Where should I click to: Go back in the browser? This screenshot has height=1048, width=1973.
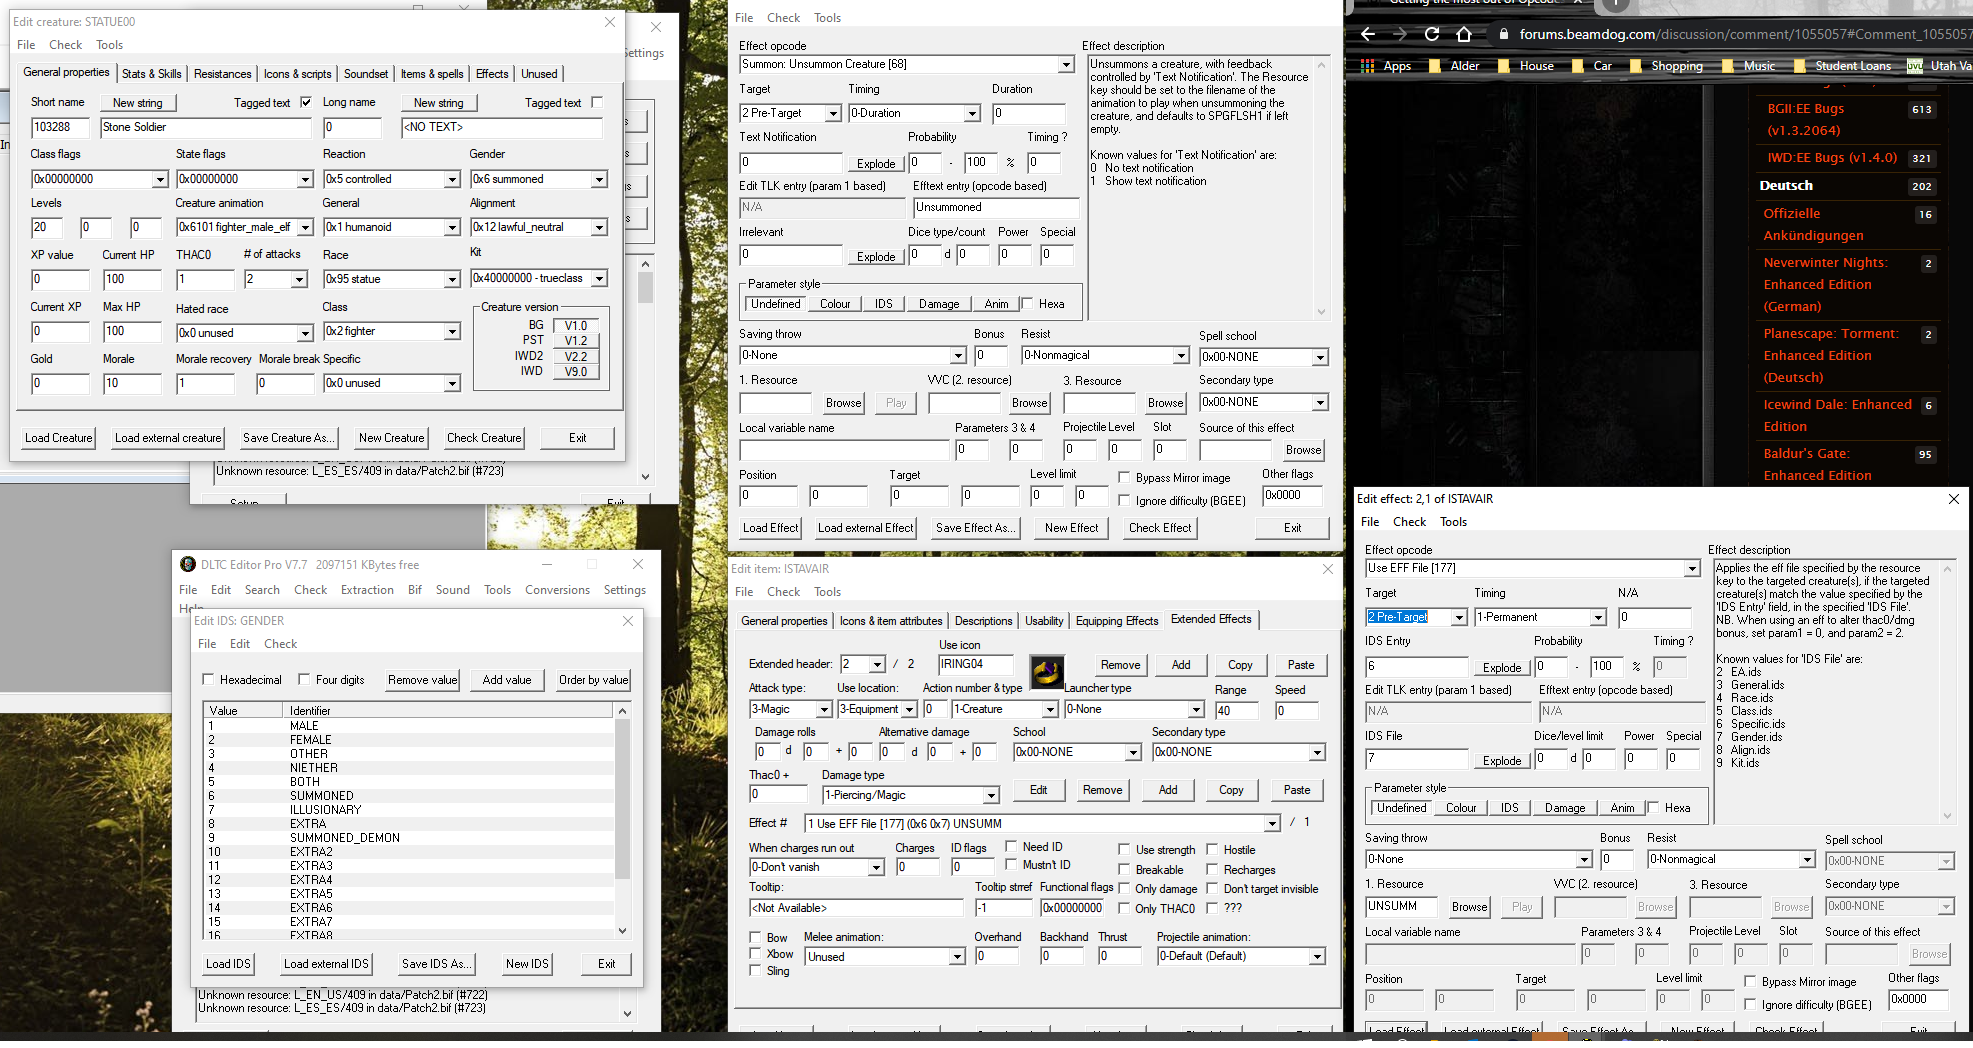(x=1367, y=34)
